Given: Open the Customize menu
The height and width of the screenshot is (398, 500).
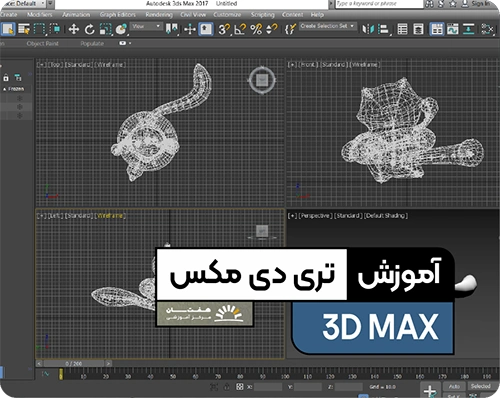Looking at the screenshot, I should (227, 15).
